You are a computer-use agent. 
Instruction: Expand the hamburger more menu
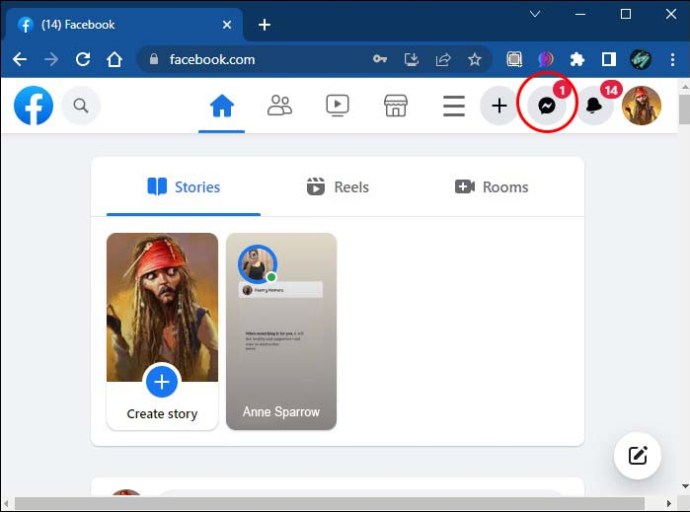pos(454,105)
